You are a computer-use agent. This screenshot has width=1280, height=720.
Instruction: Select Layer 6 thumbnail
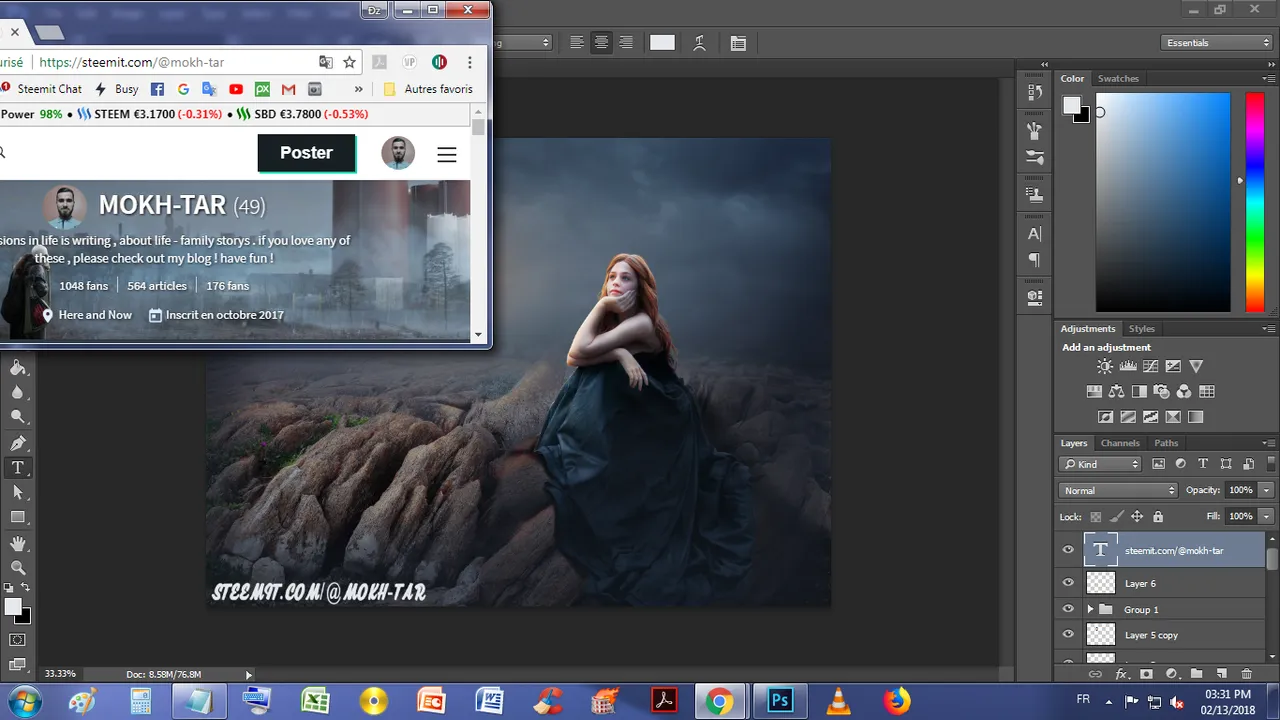(1101, 583)
